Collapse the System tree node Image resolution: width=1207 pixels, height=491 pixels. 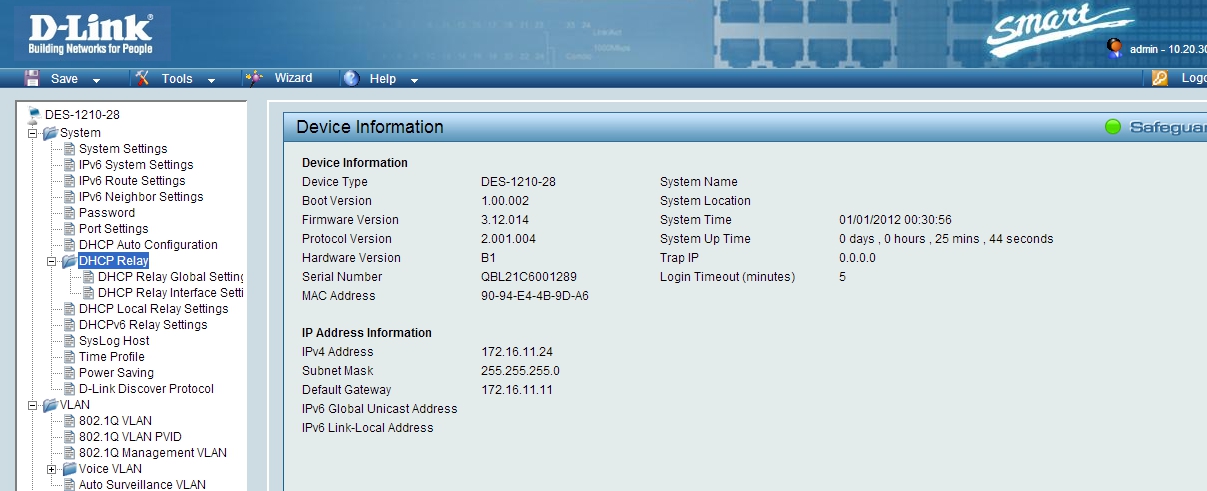33,132
